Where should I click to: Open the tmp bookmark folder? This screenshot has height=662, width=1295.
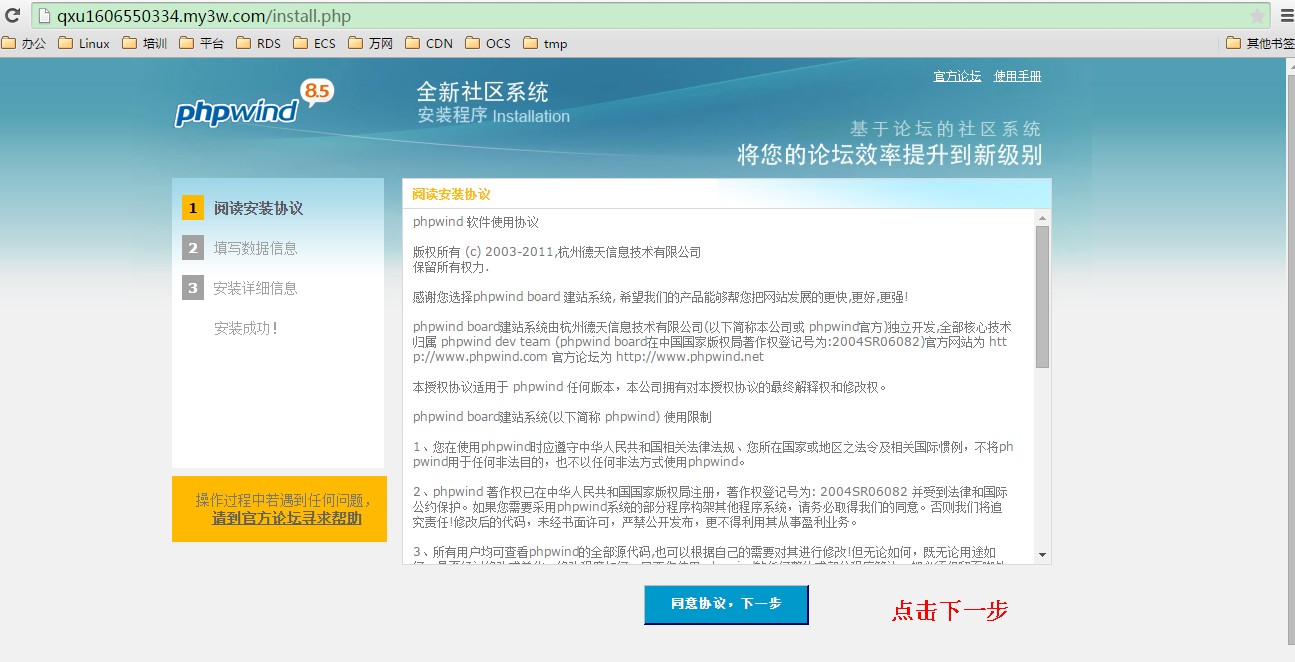pos(545,43)
